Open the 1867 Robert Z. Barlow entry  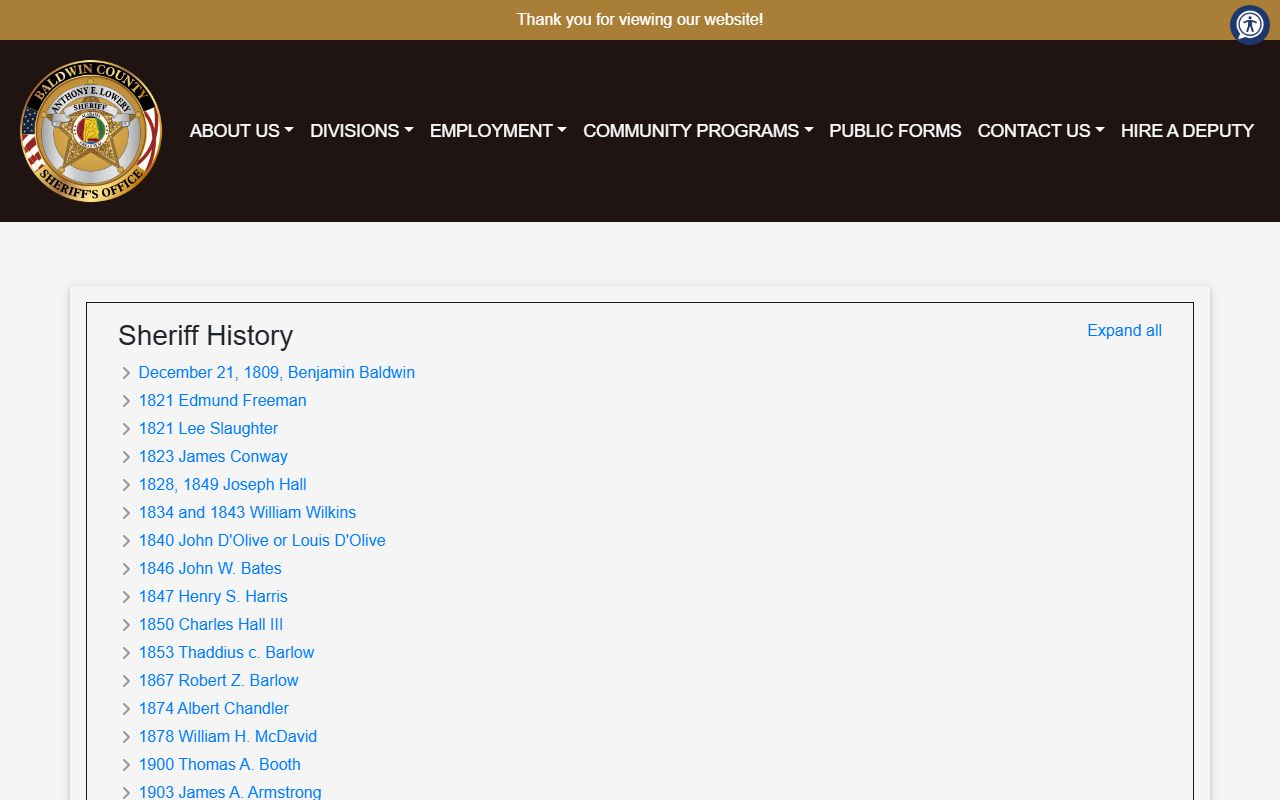click(218, 680)
